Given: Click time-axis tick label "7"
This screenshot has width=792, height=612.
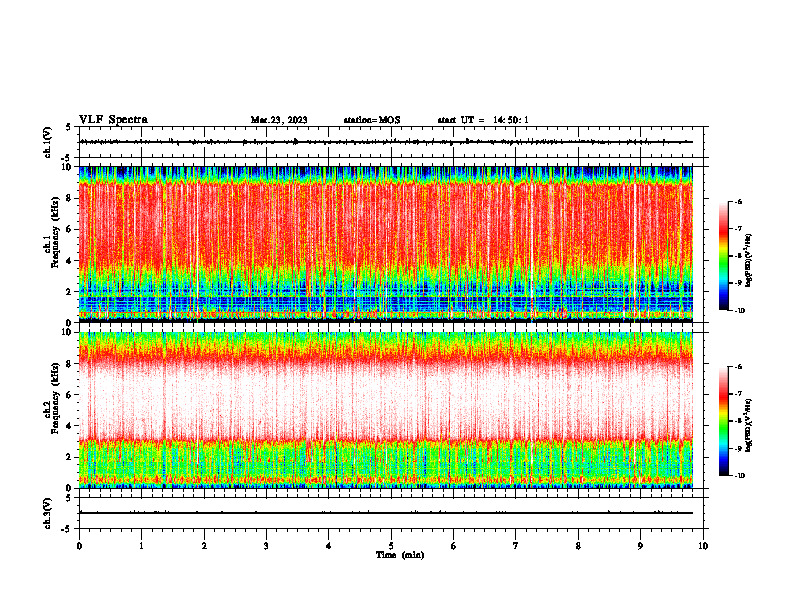Looking at the screenshot, I should [516, 546].
